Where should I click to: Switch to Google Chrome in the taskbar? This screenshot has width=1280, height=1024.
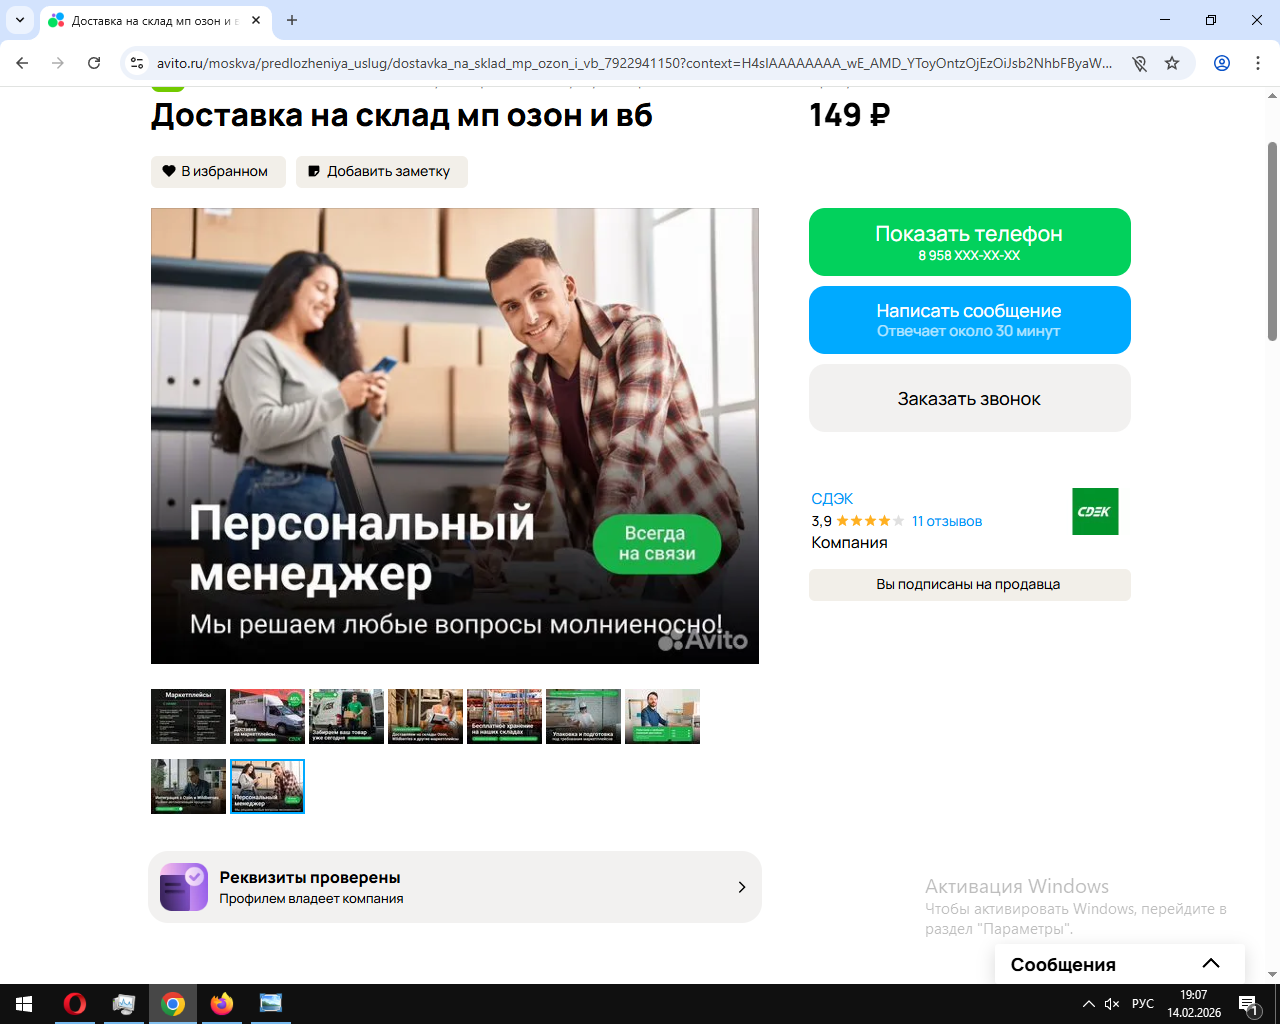click(173, 1004)
